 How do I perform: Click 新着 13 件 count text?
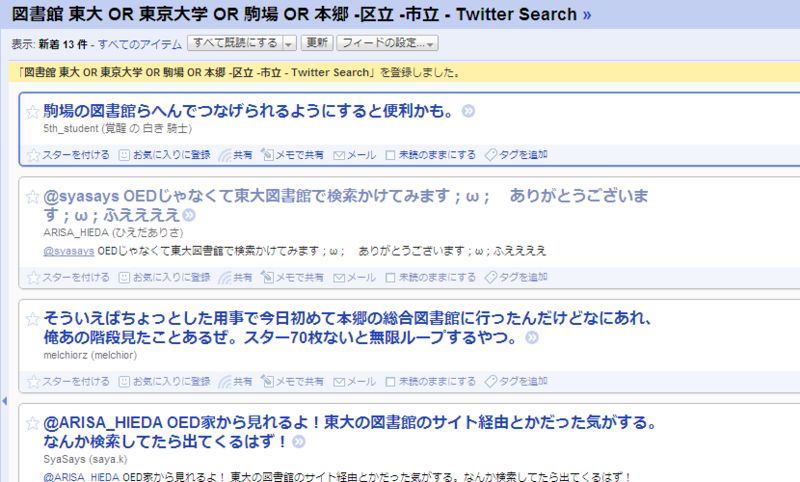pyautogui.click(x=62, y=44)
